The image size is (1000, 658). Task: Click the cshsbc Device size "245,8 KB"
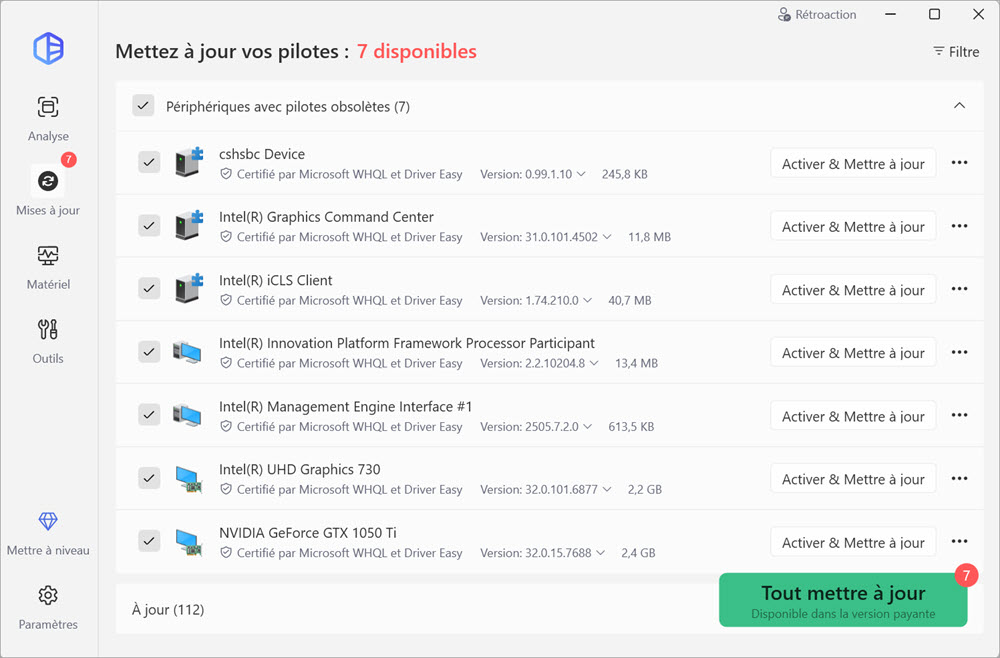(624, 174)
